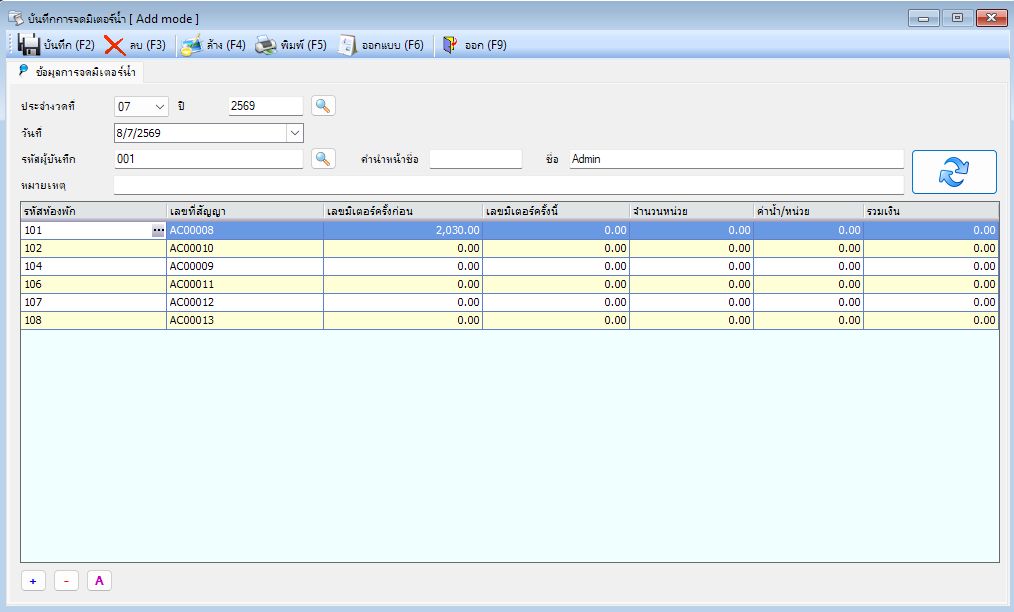Click the exit (F9) door icon
Viewport: 1014px width, 612px height.
click(450, 45)
